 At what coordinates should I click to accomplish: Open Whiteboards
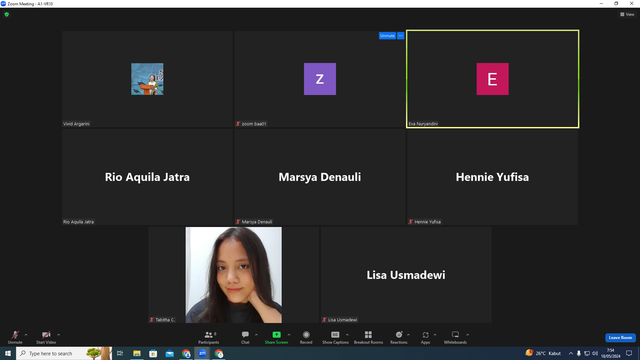[455, 338]
